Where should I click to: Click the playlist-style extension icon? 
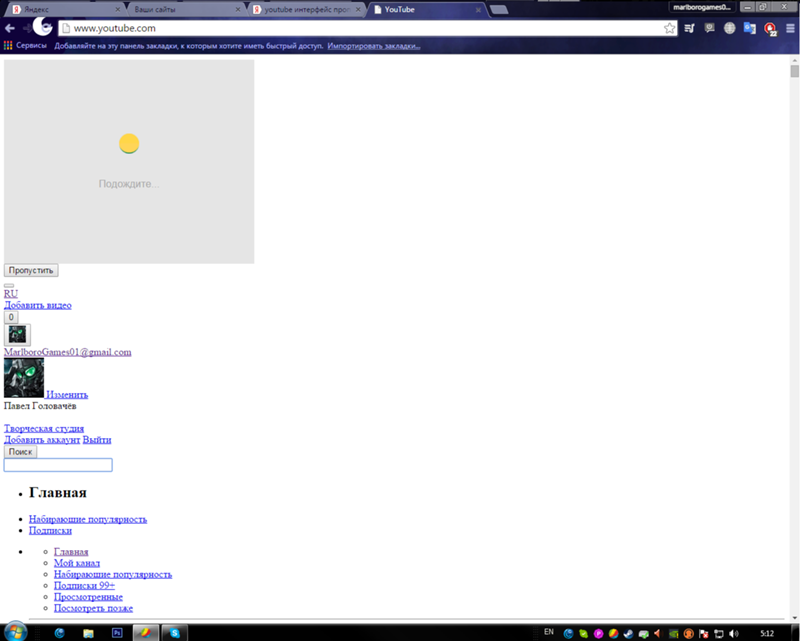click(689, 28)
